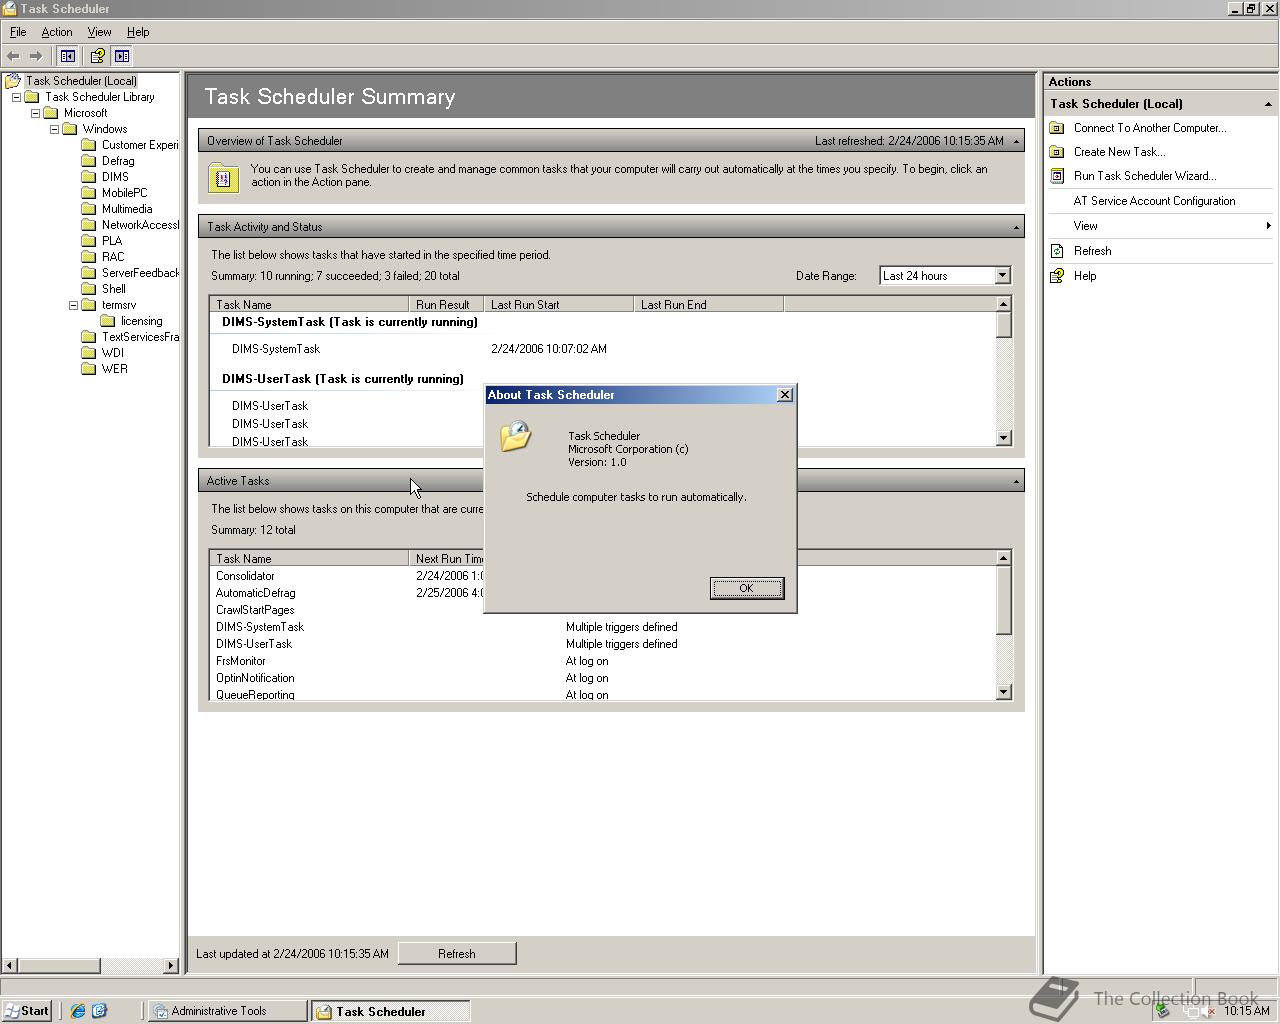Click right arrow of tree horizontal scrollbar
1280x1024 pixels.
[x=171, y=965]
